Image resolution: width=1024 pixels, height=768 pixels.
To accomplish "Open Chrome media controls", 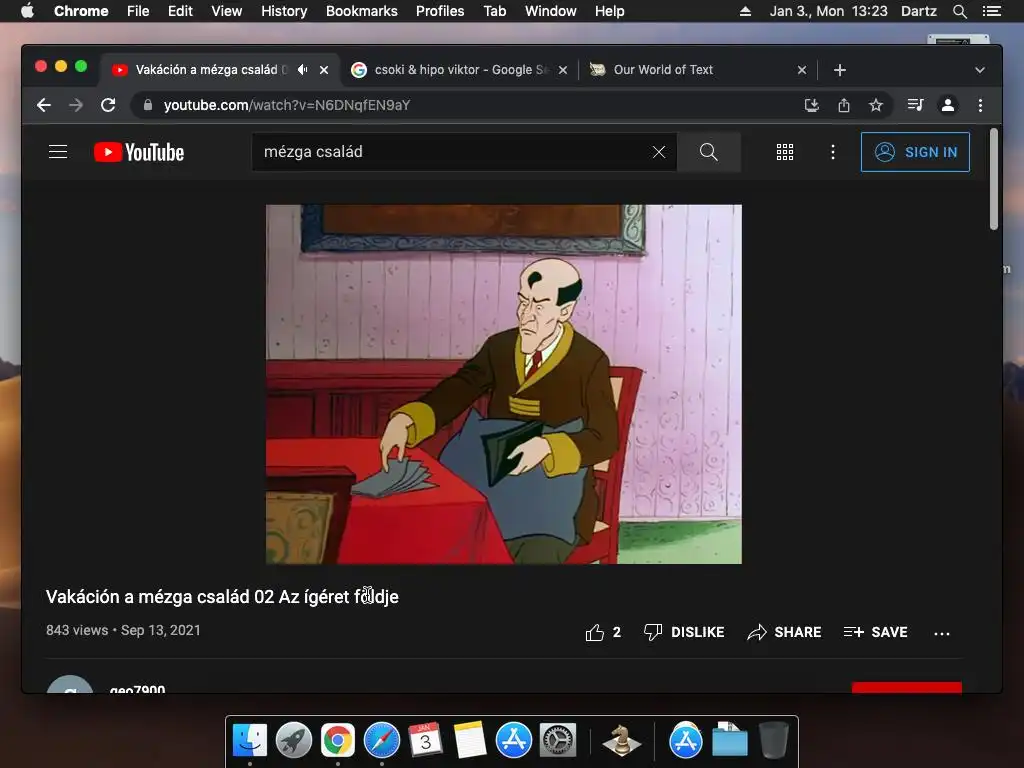I will [916, 105].
